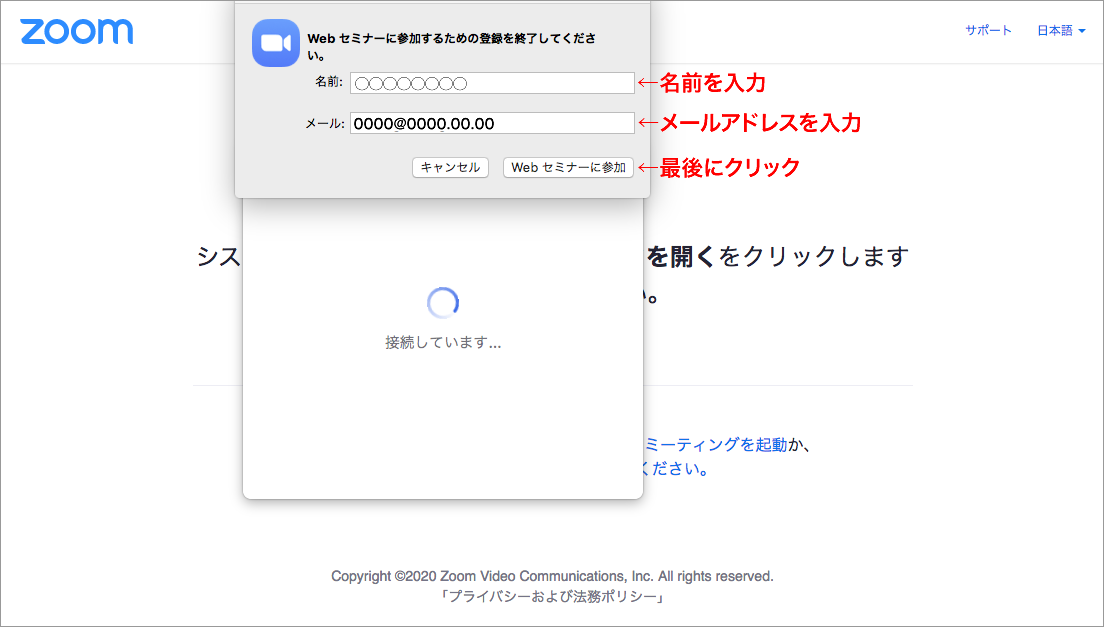Click the Zoom logo in the header
This screenshot has height=627, width=1104.
pos(77,32)
